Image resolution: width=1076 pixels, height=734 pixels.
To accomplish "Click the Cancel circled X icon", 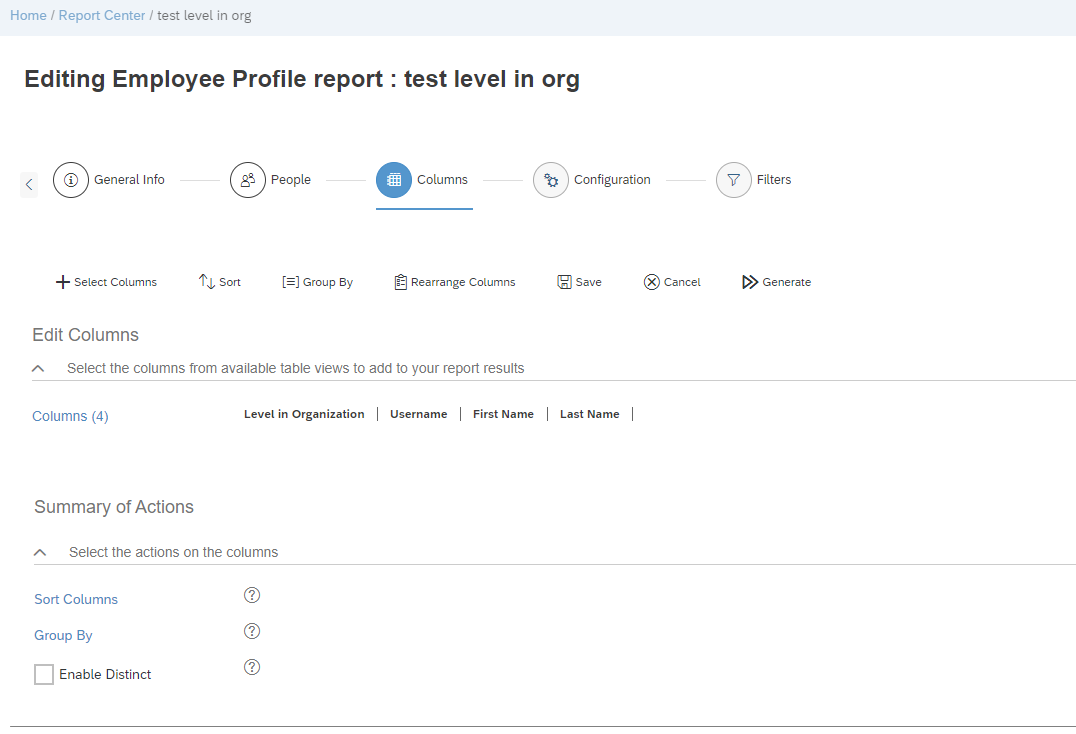I will (651, 282).
